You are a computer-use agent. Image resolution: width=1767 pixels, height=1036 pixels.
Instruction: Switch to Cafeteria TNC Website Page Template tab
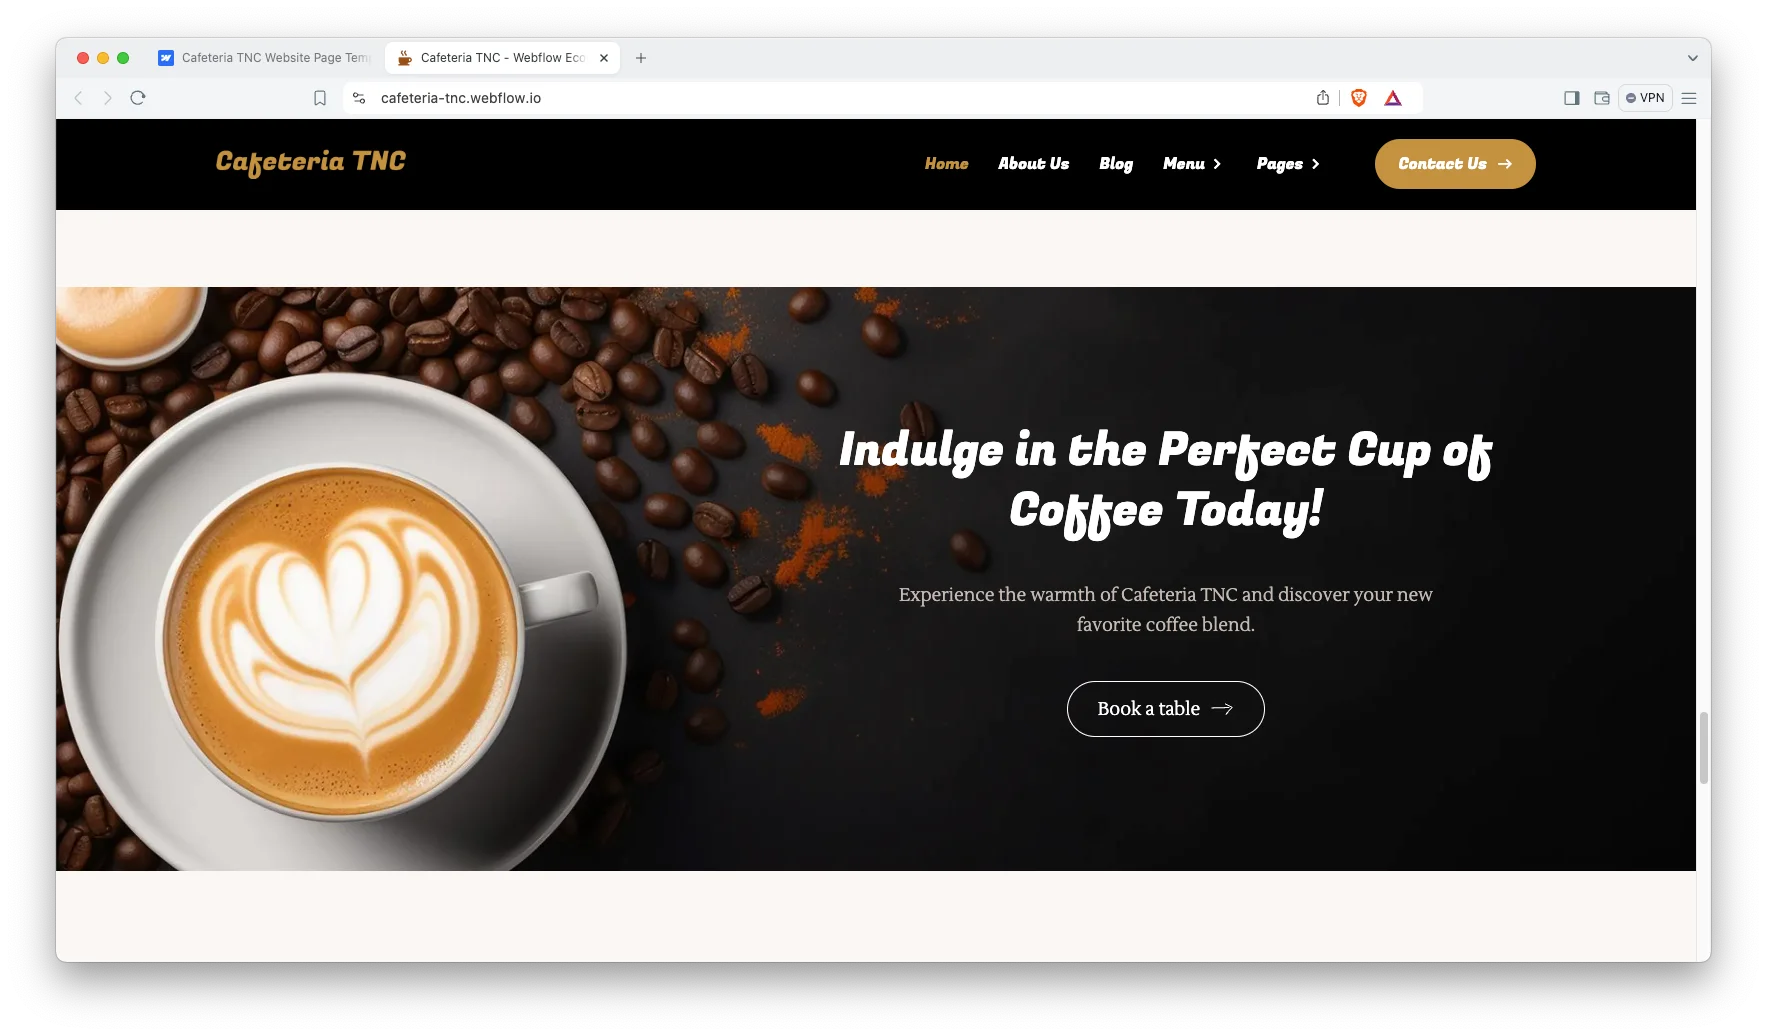263,58
